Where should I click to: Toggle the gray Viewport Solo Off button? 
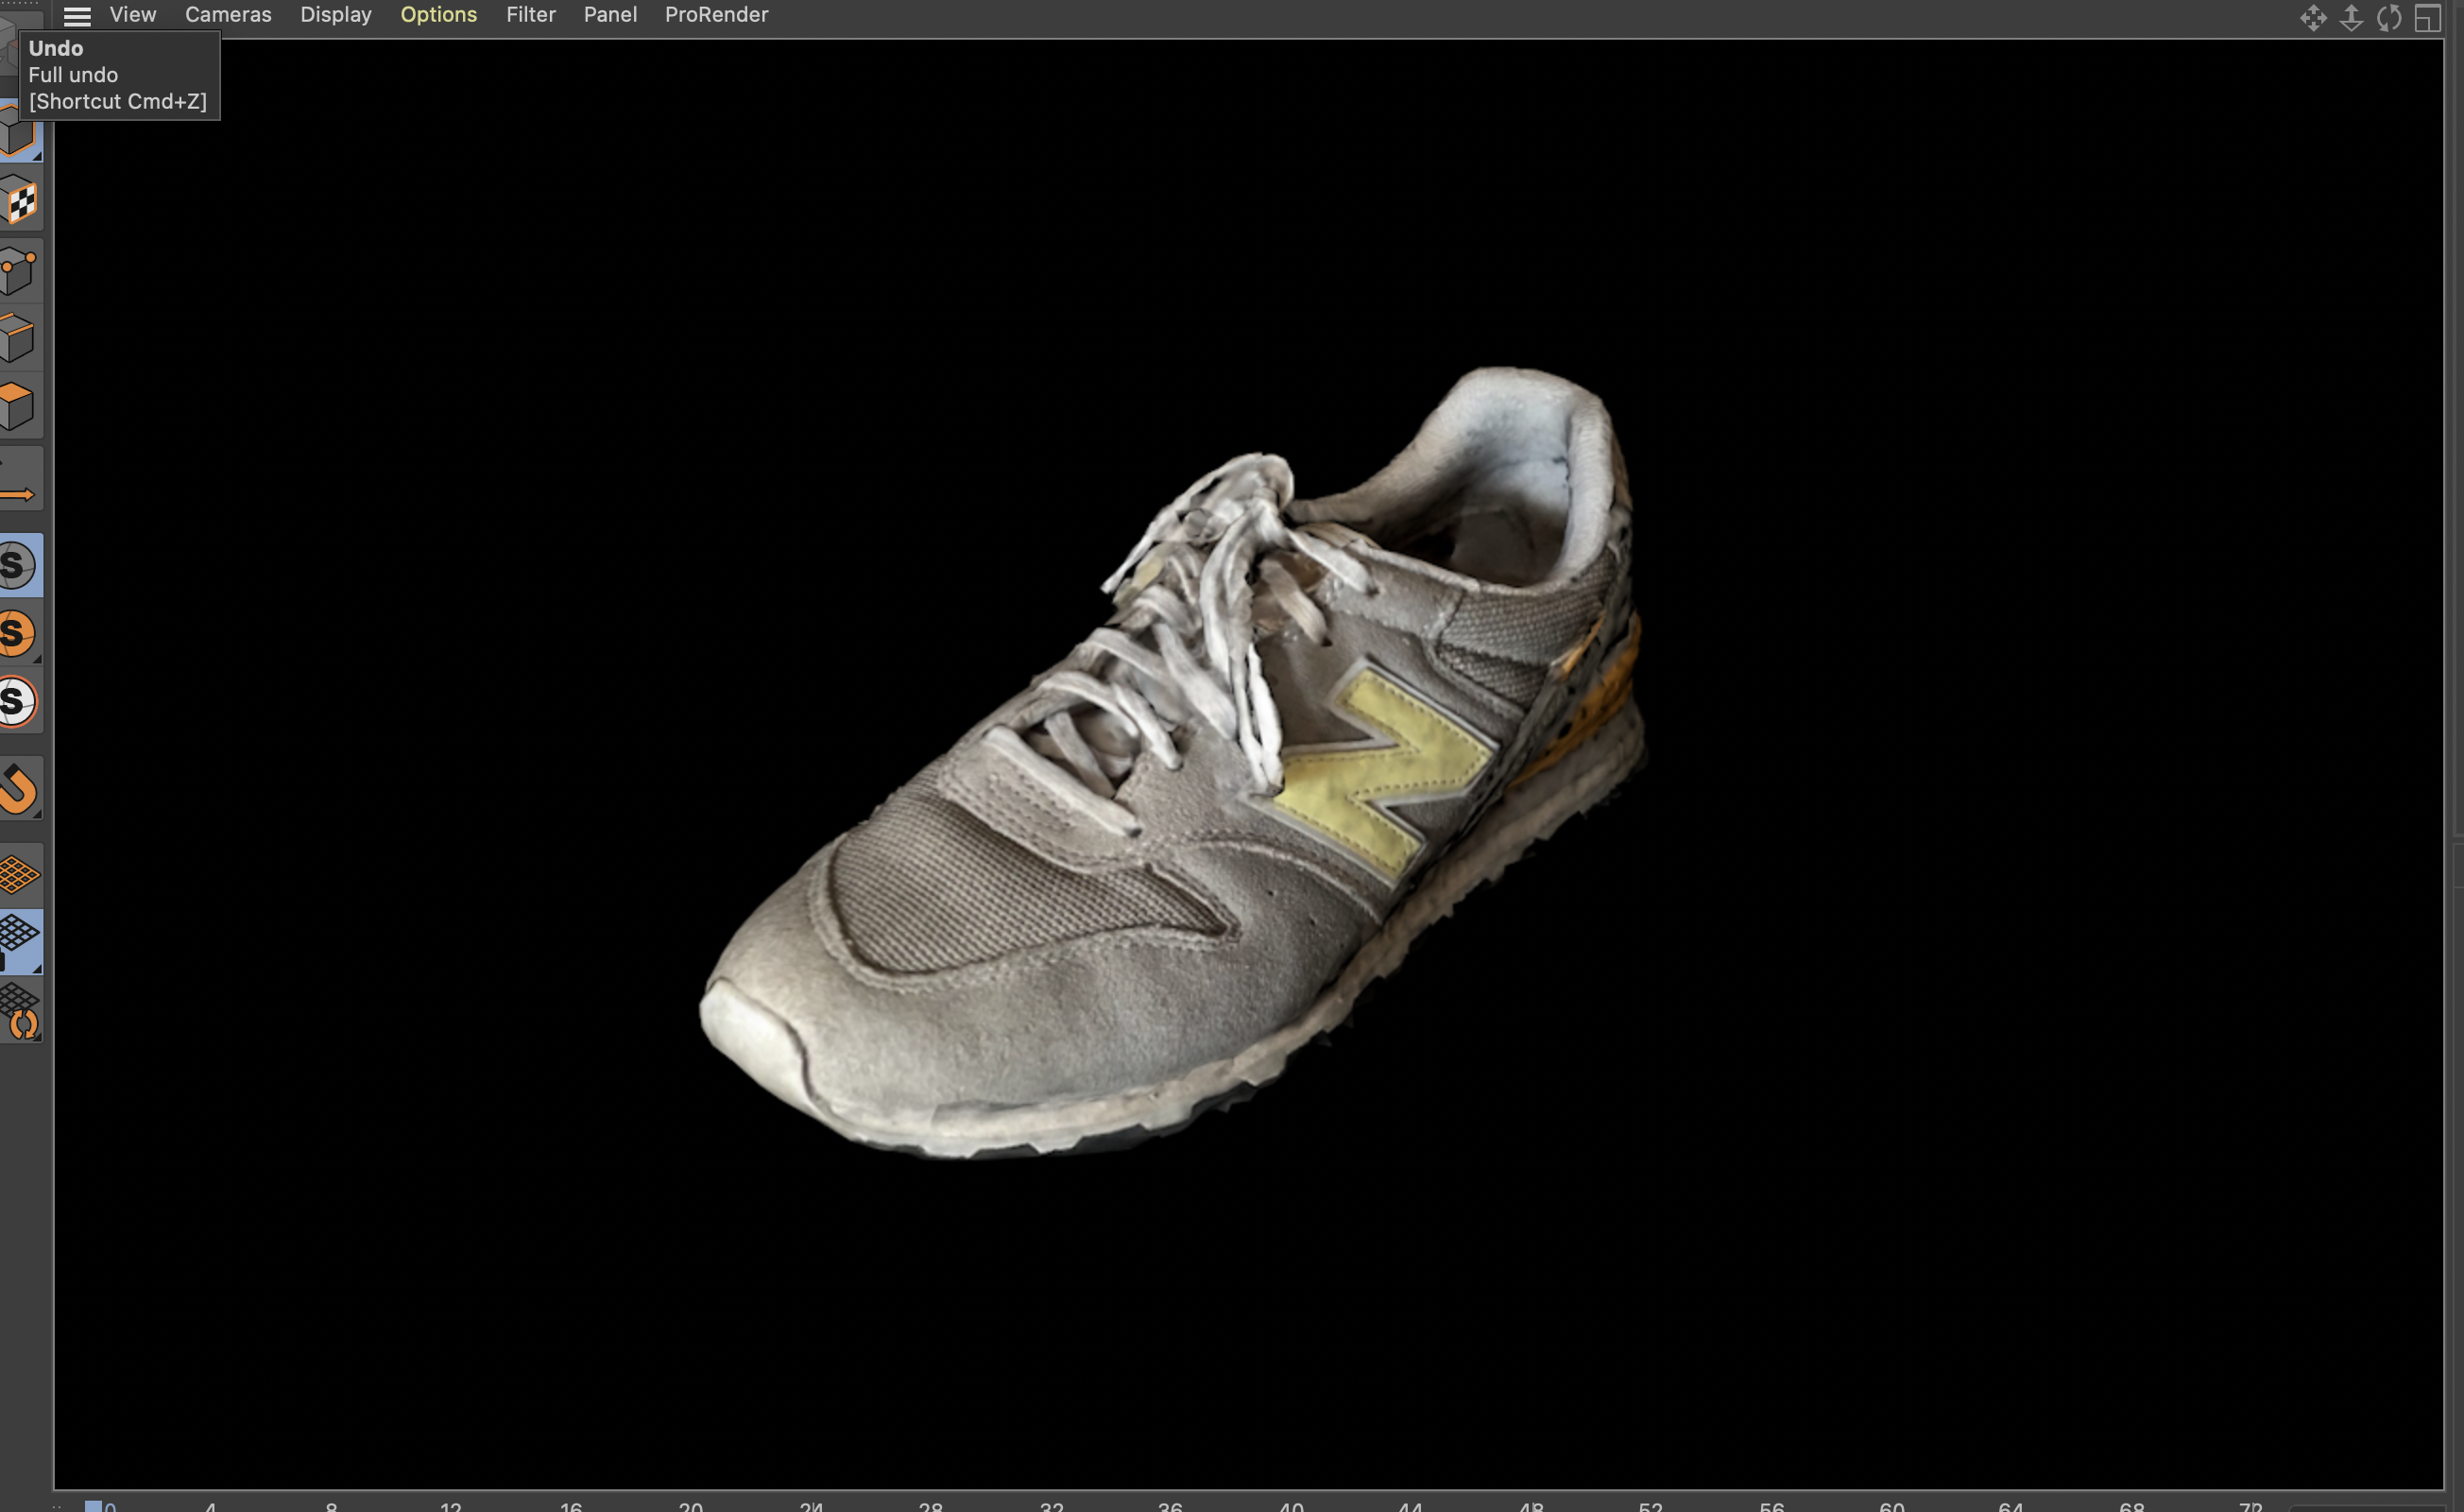(20, 565)
